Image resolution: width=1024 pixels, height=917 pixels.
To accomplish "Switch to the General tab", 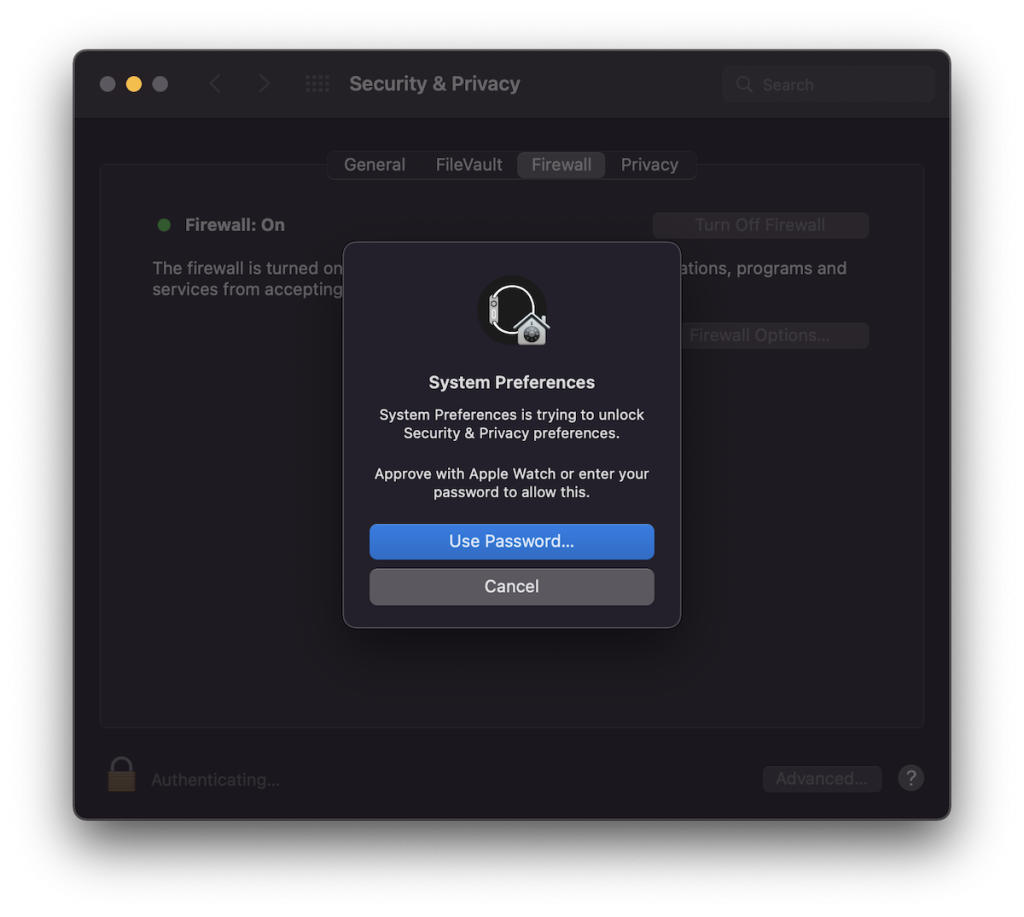I will [375, 165].
